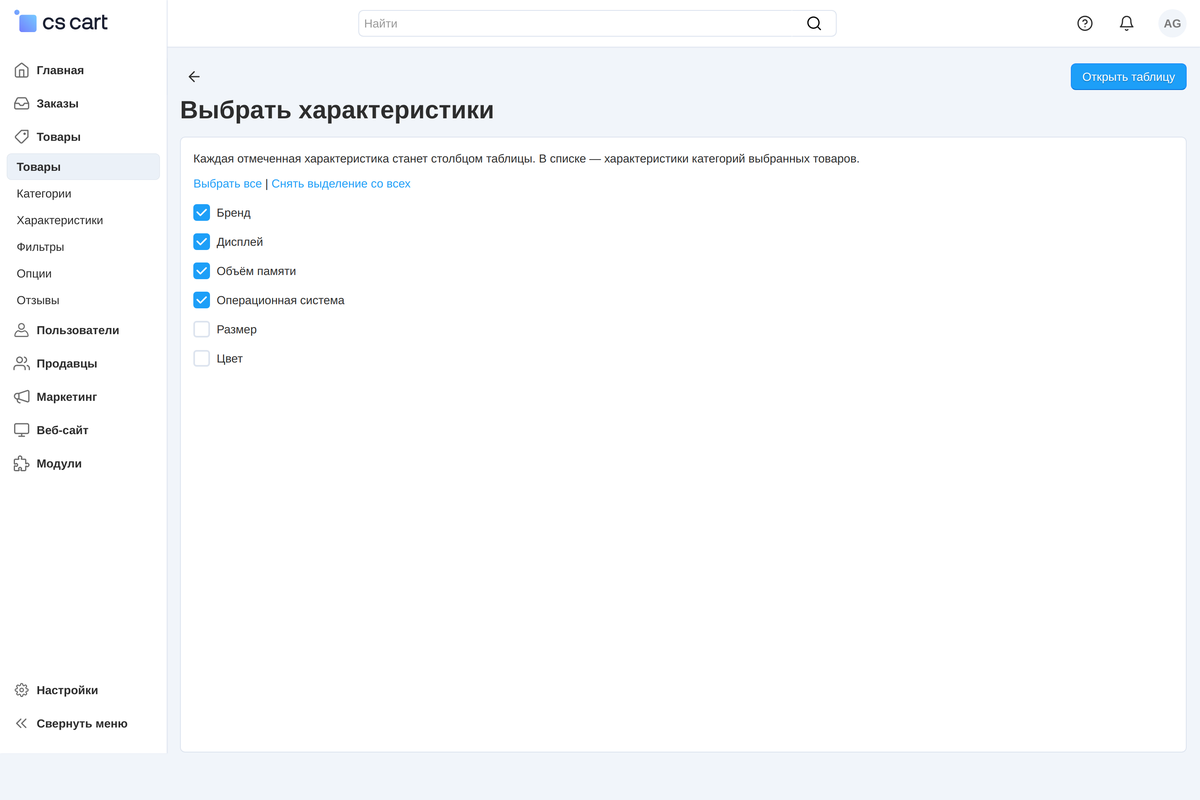Click the Маркетинг megaphone icon
1200x800 pixels.
[22, 397]
